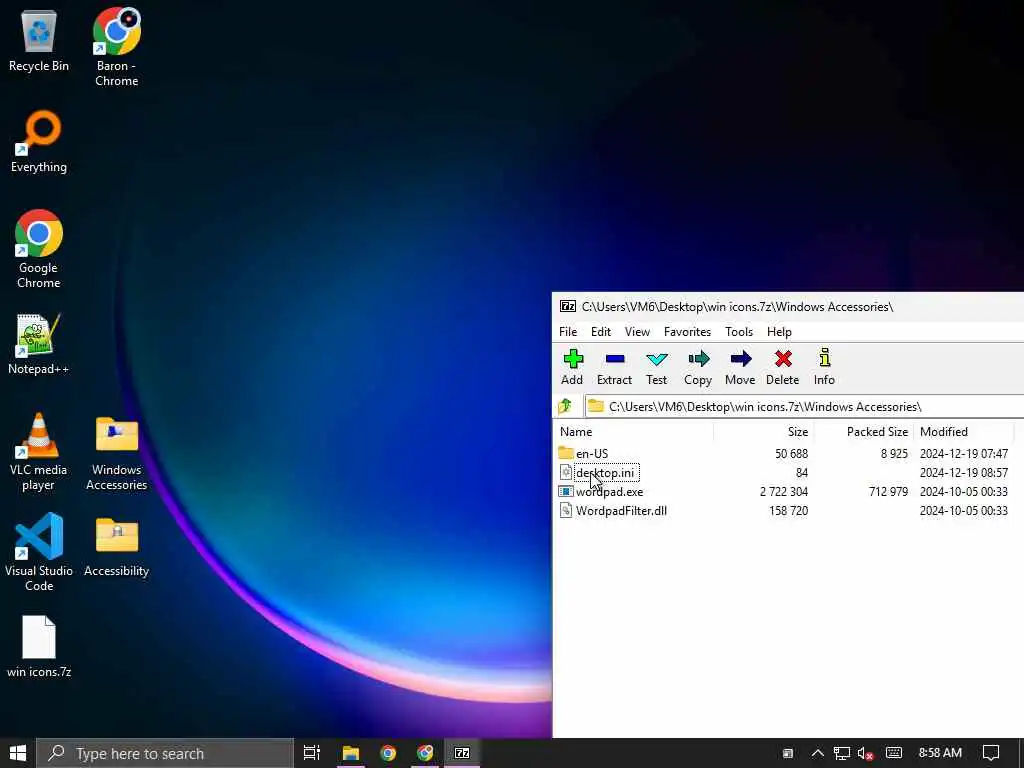Select the Accessibility desktop folder
The image size is (1024, 768).
point(116,546)
